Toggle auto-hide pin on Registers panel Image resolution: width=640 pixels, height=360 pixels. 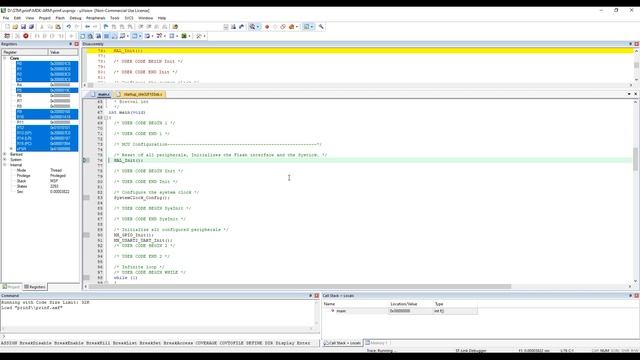[71, 44]
